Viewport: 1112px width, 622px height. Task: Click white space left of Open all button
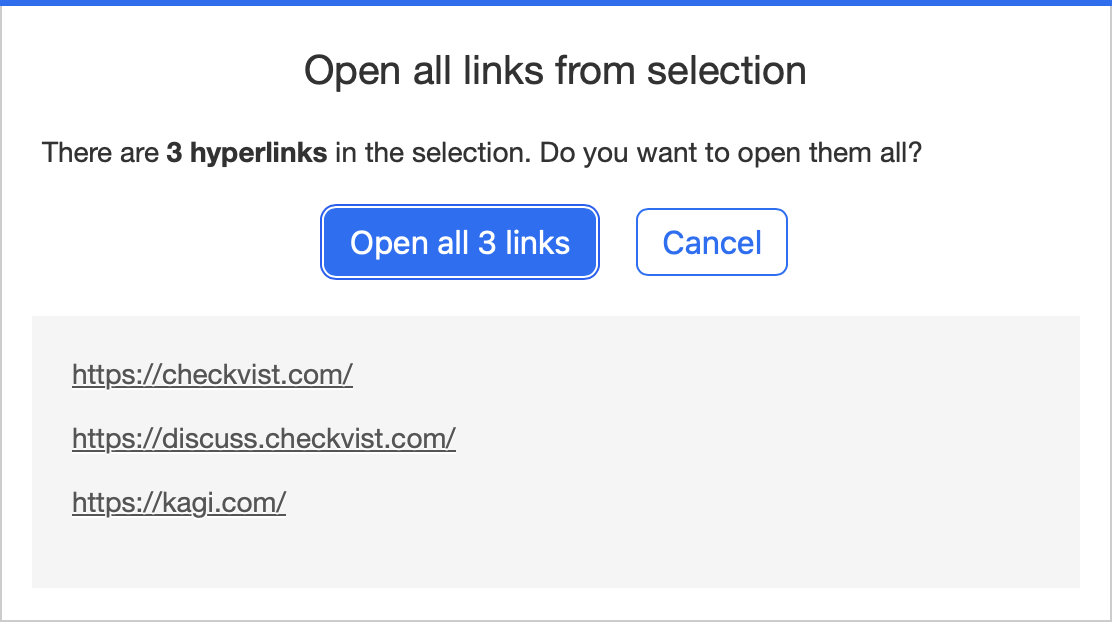click(170, 242)
